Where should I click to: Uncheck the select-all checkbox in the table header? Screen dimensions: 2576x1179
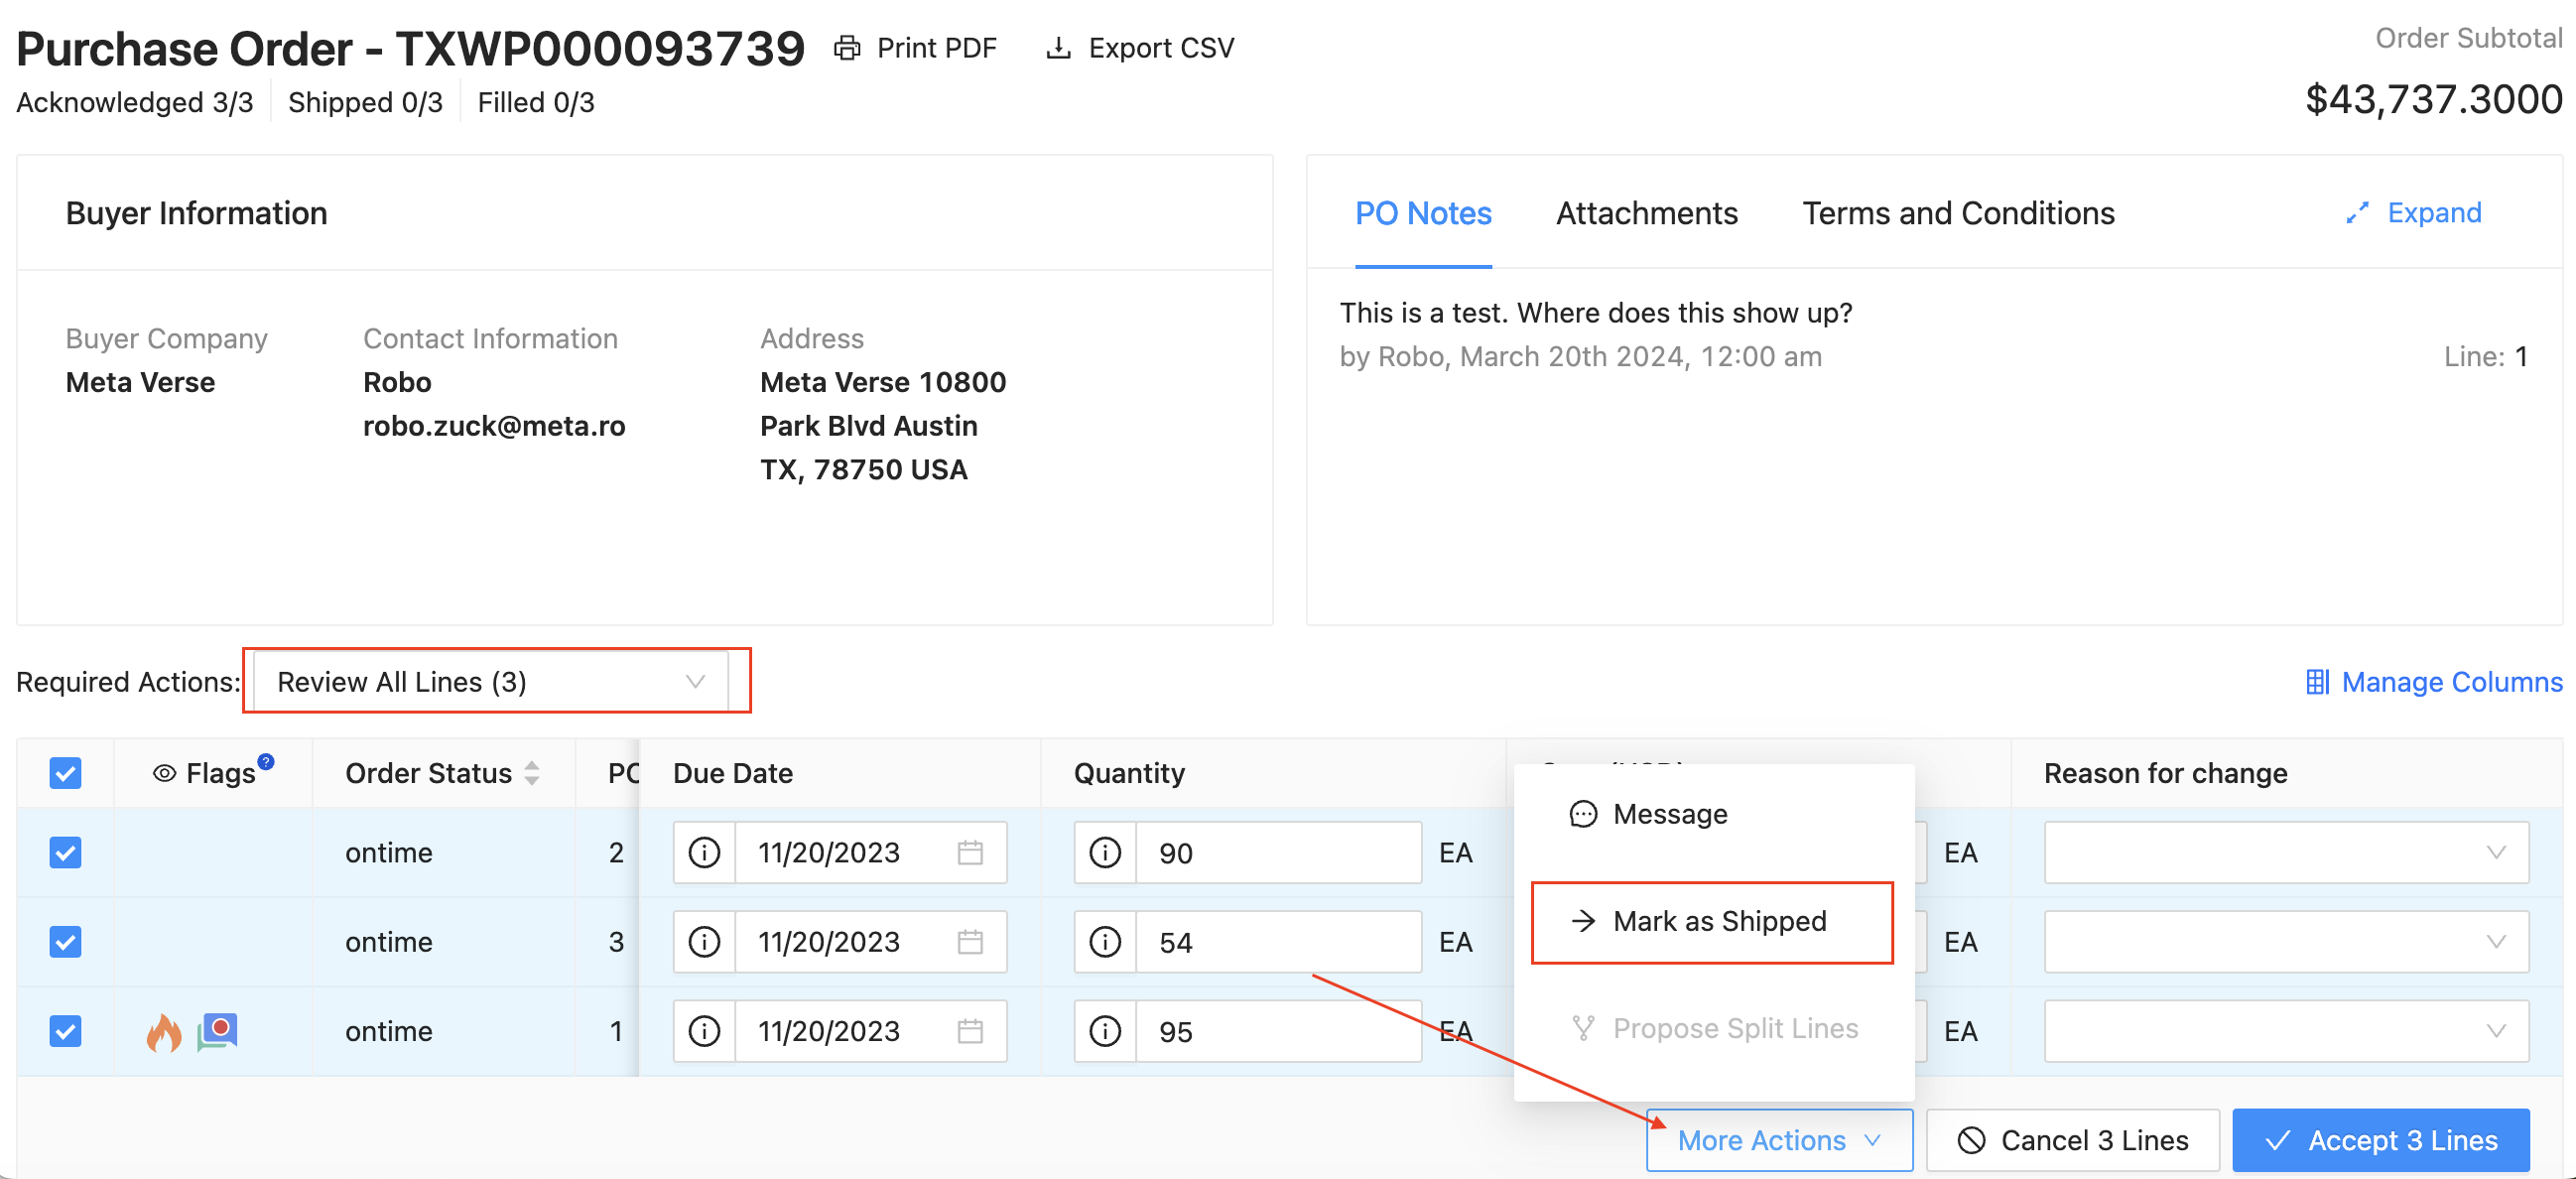pos(65,772)
